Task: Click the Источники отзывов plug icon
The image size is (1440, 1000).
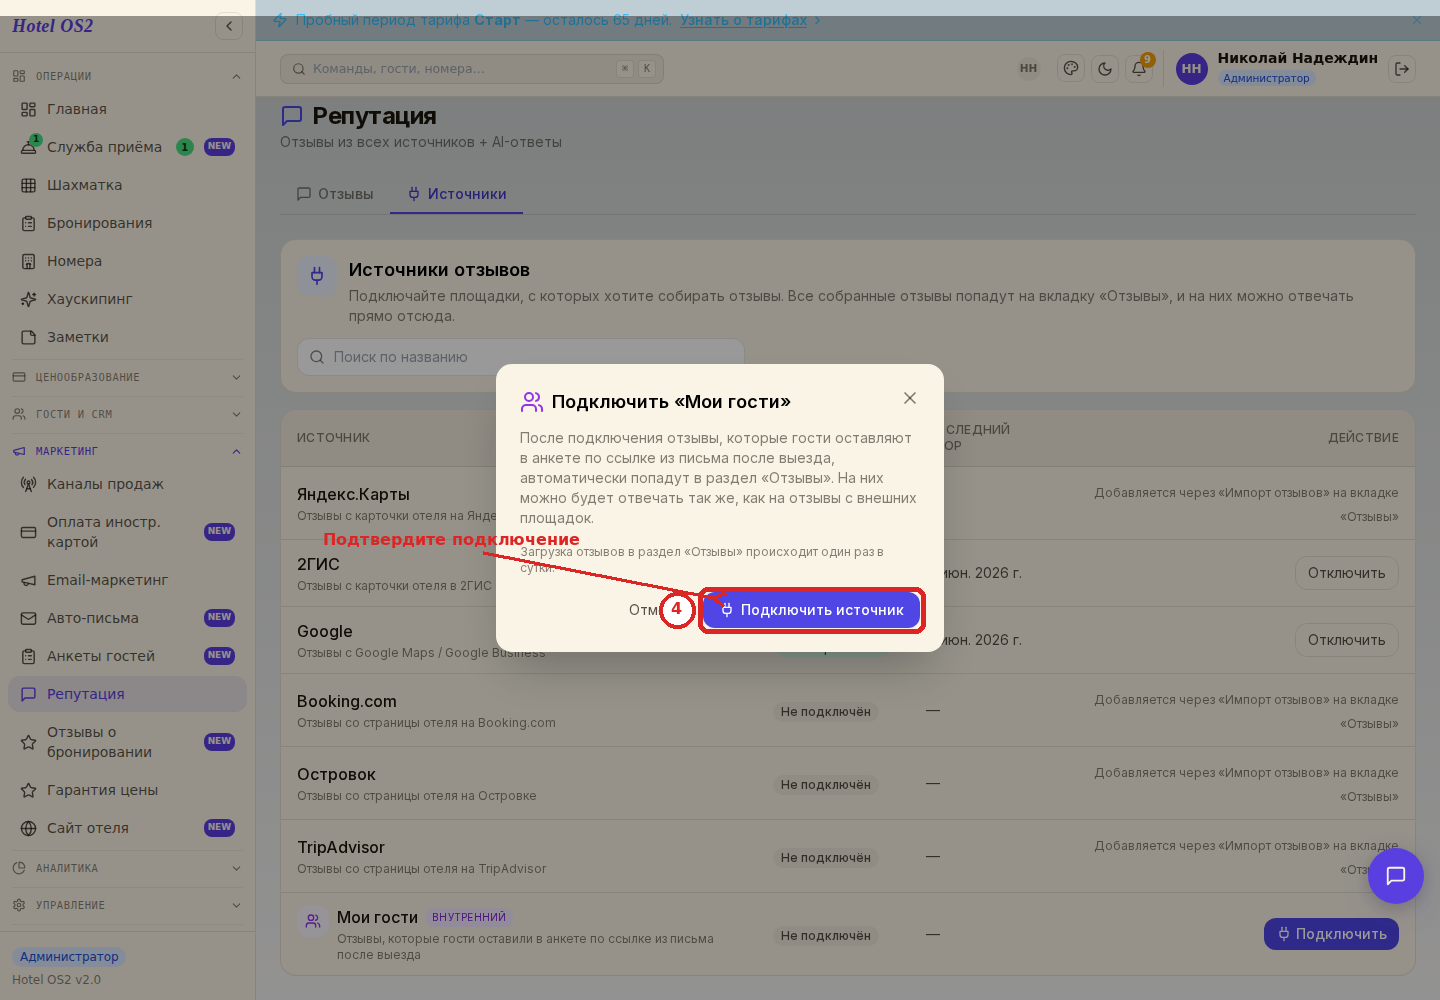Action: click(317, 276)
